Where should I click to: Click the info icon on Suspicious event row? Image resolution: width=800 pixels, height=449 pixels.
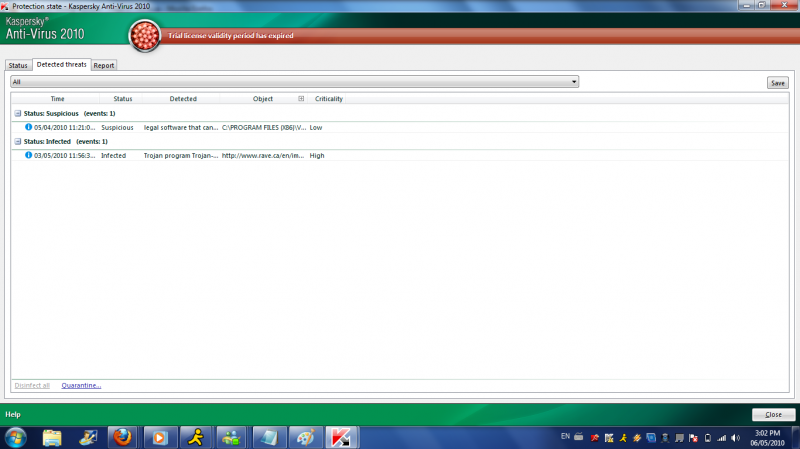29,127
